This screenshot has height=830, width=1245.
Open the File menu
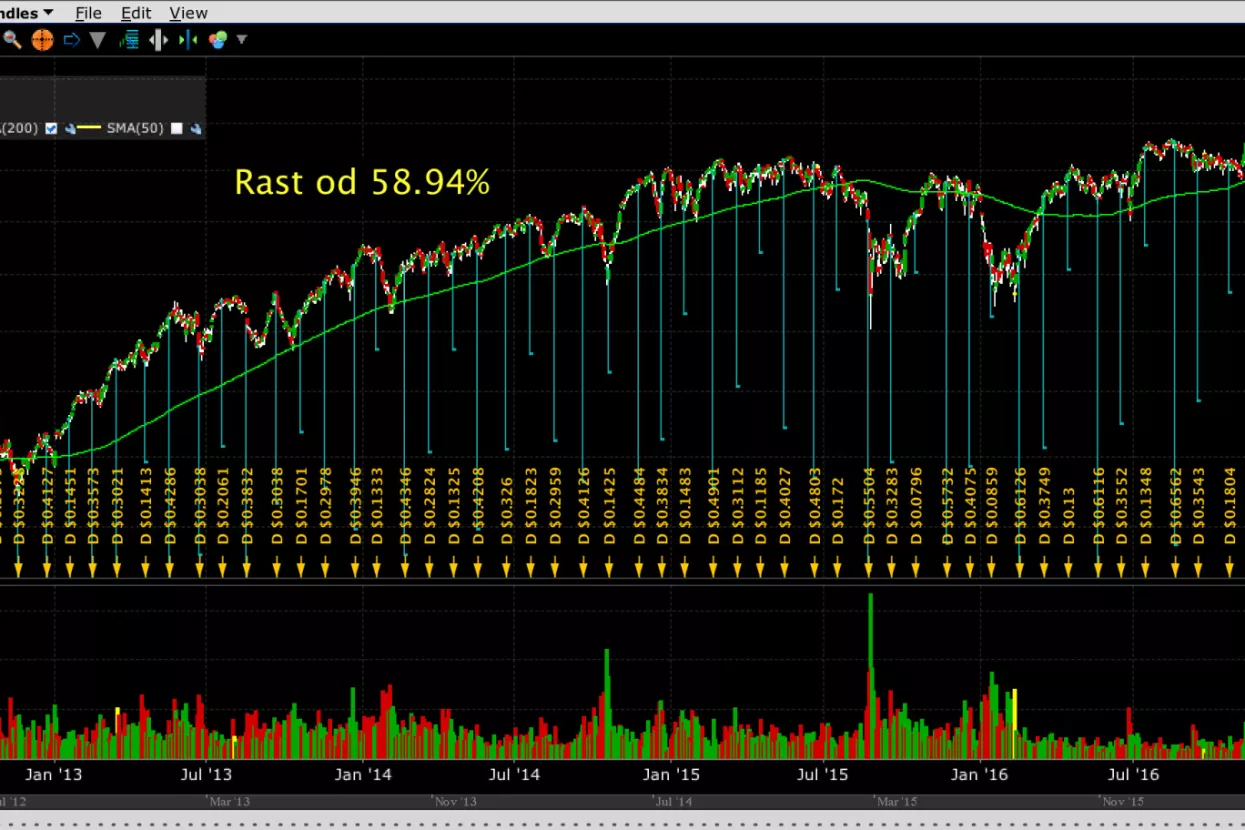point(88,13)
